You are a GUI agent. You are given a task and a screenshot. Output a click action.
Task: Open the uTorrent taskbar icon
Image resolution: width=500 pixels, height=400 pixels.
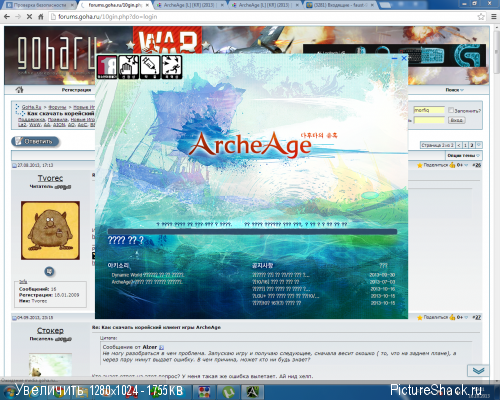coord(228,392)
